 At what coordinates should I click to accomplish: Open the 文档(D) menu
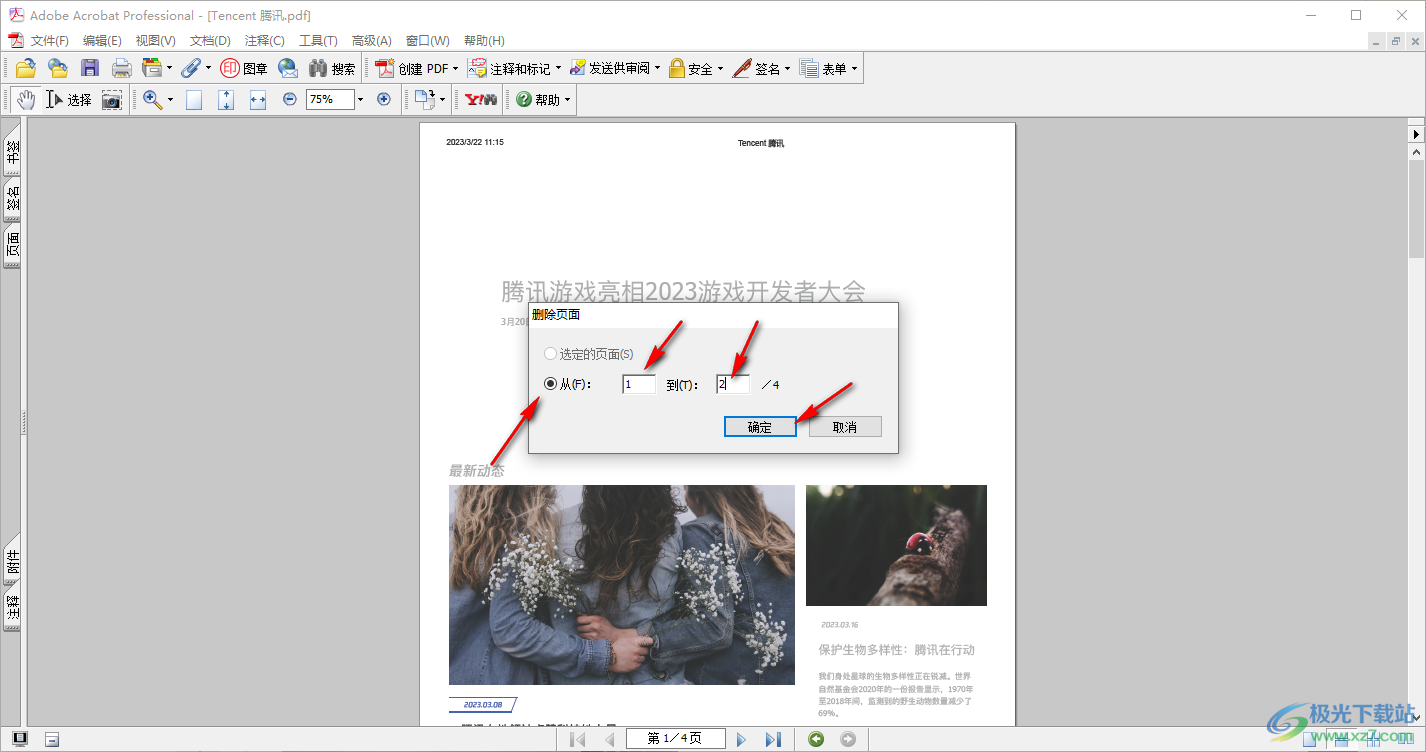click(210, 41)
